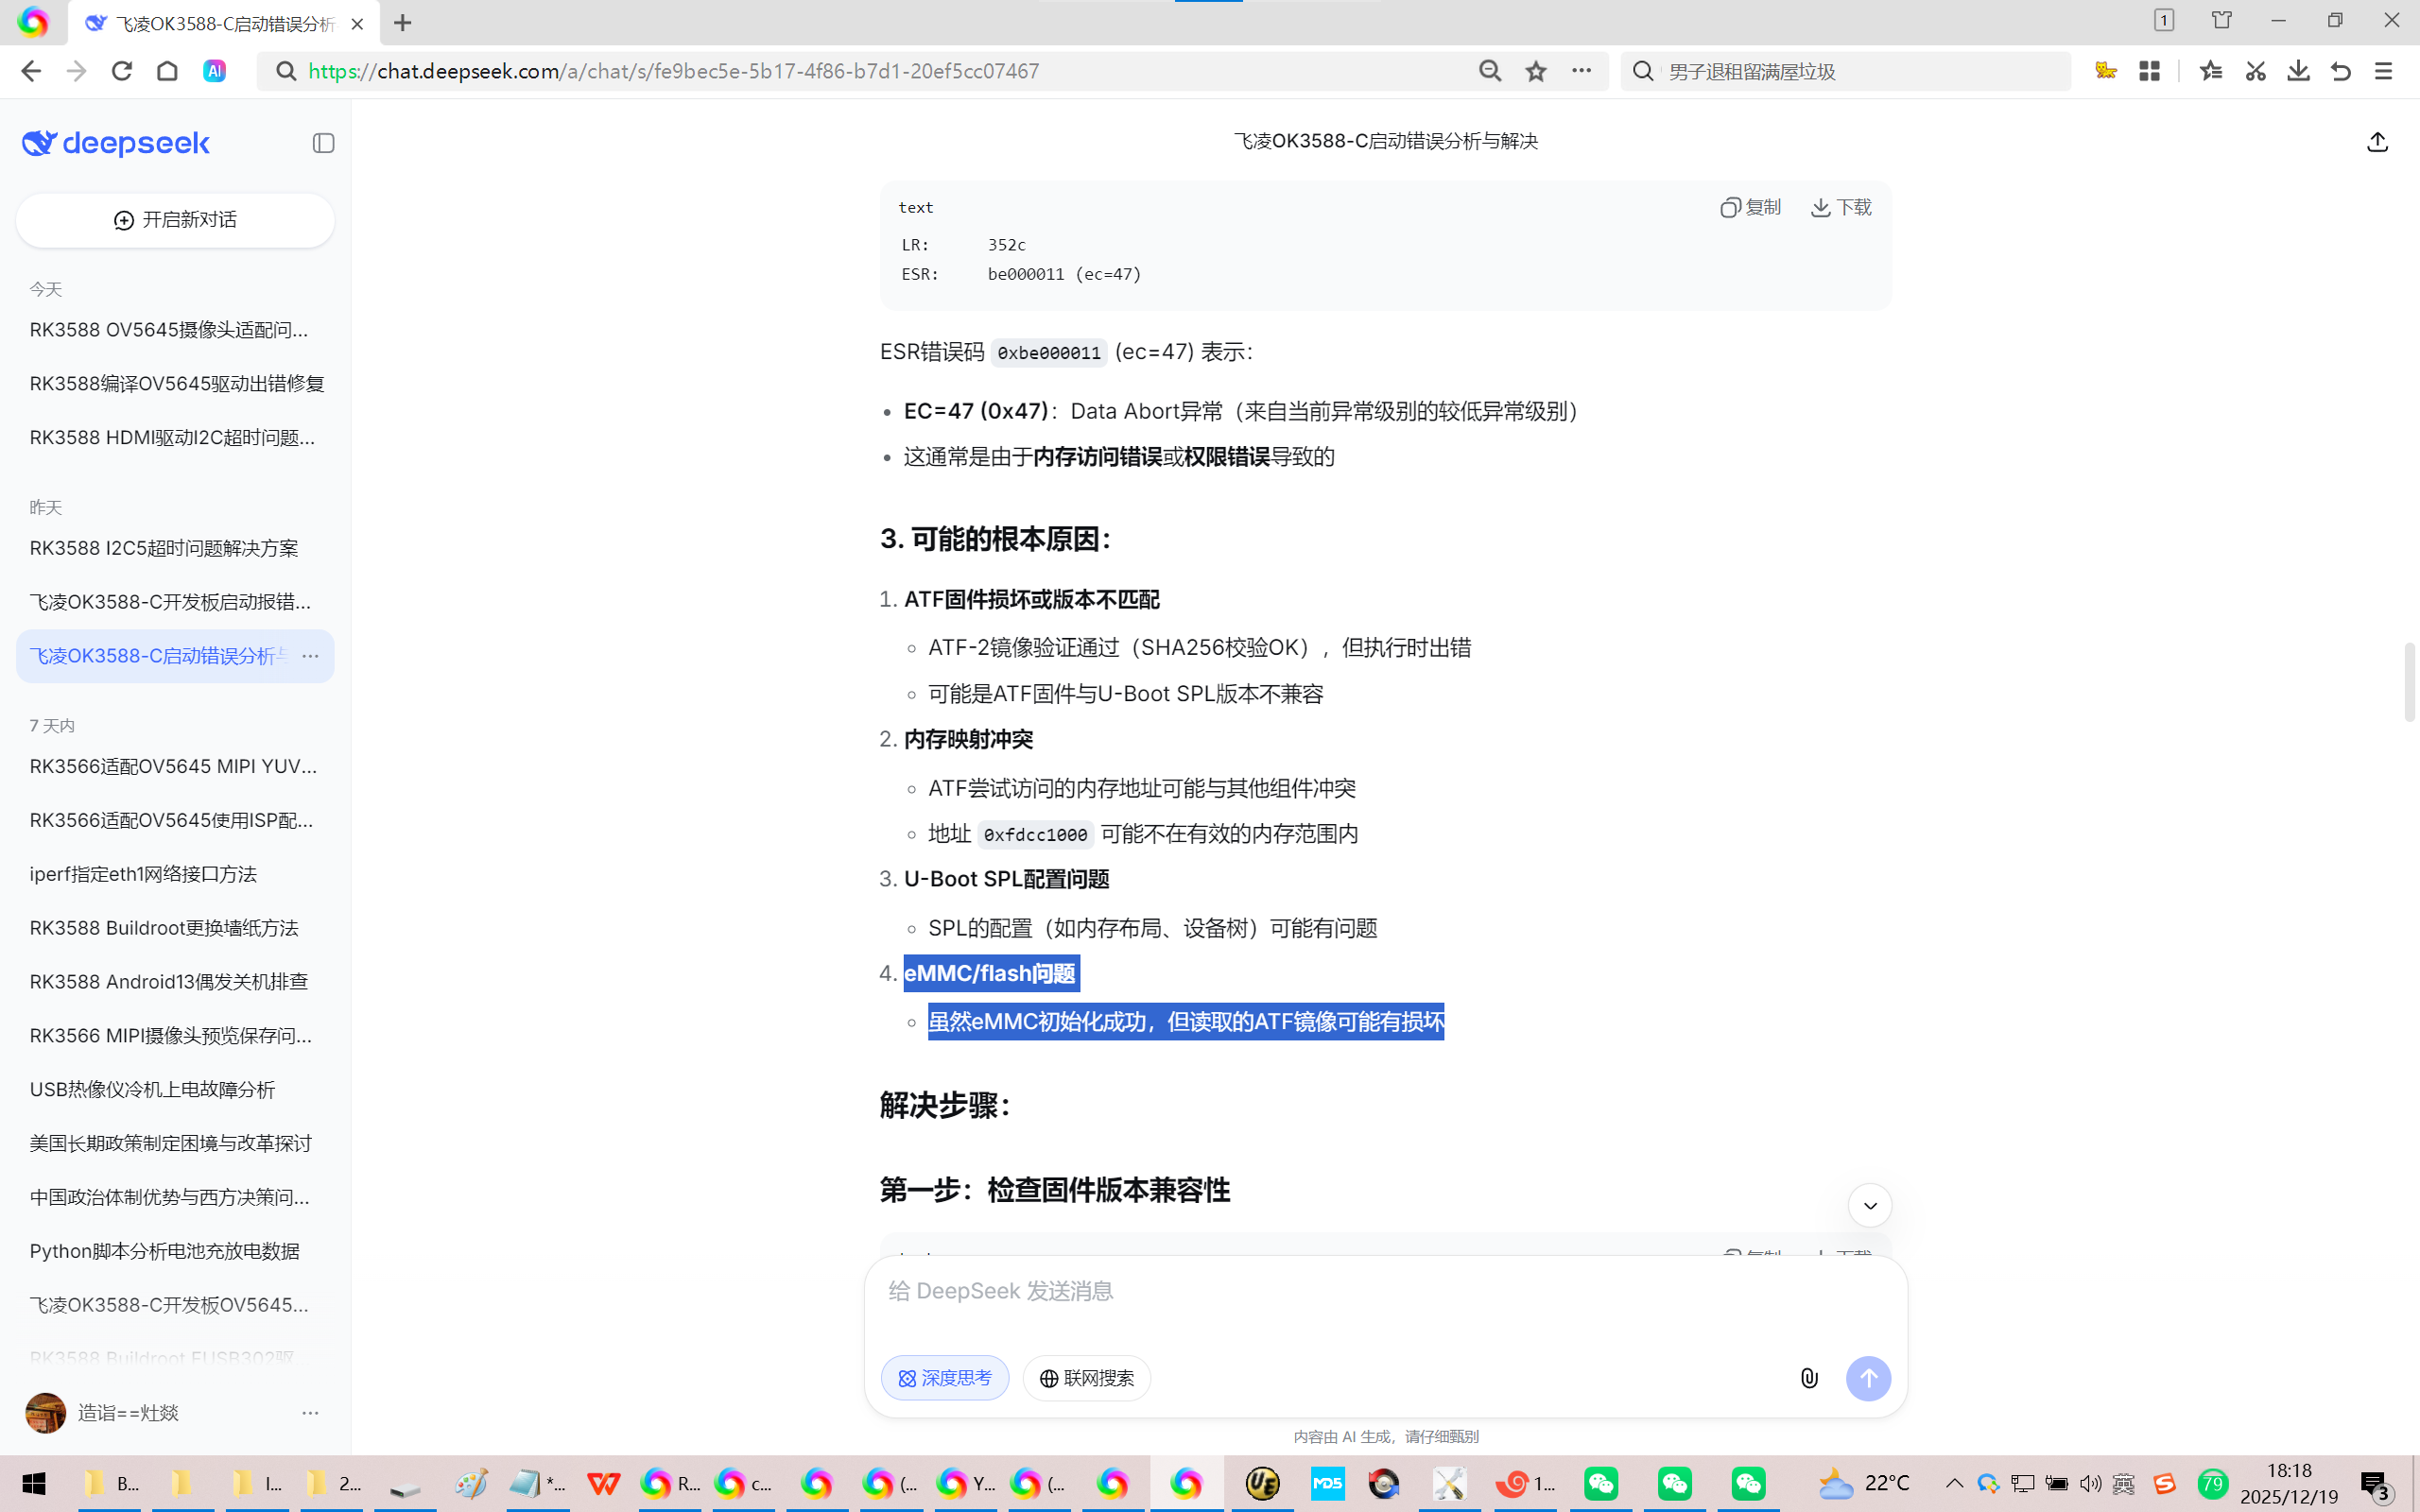Collapse the DeepSeek sidebar panel
The image size is (2420, 1512).
click(323, 143)
